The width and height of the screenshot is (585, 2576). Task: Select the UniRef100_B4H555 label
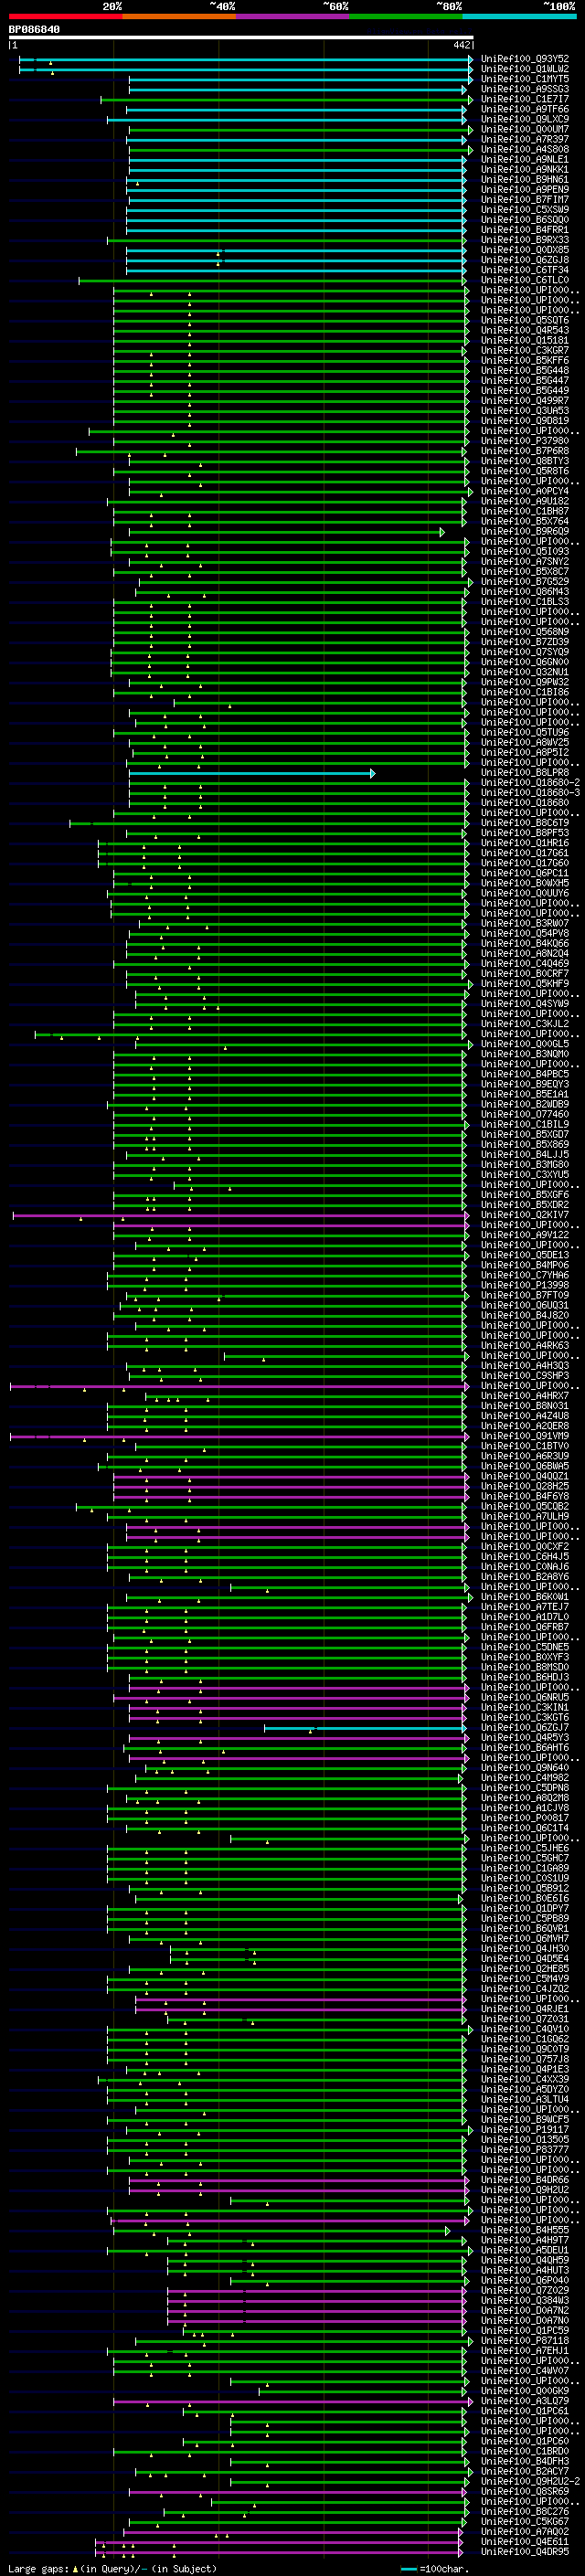point(525,2230)
